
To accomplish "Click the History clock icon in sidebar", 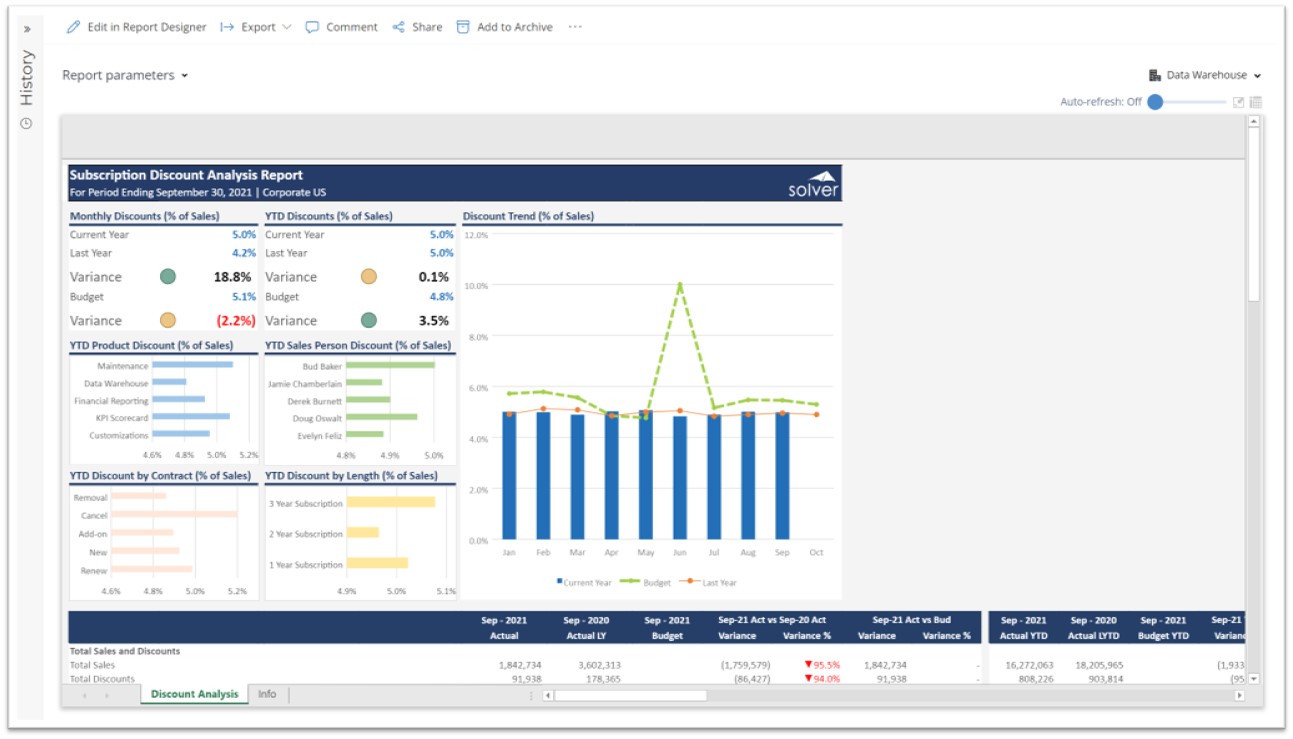I will coord(27,123).
